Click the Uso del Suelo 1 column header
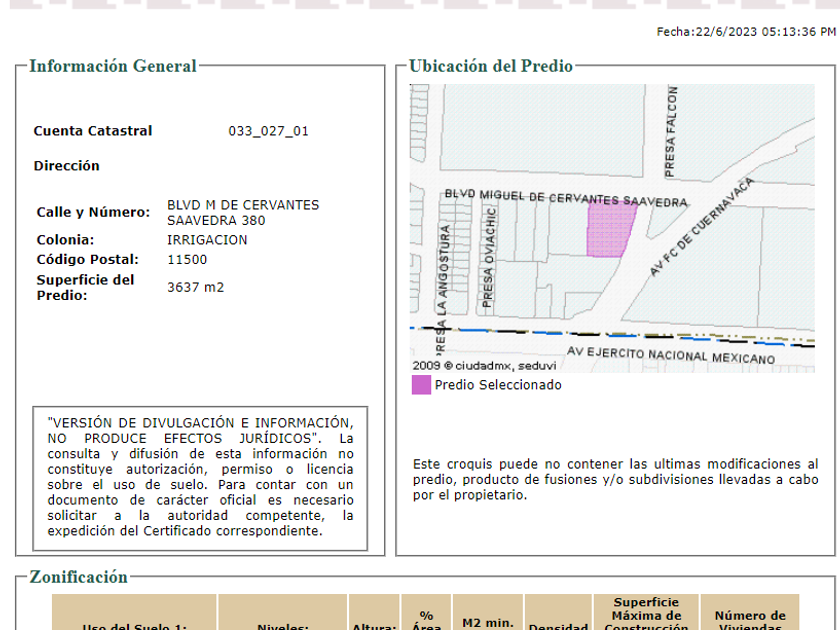840x630 pixels. [134, 624]
